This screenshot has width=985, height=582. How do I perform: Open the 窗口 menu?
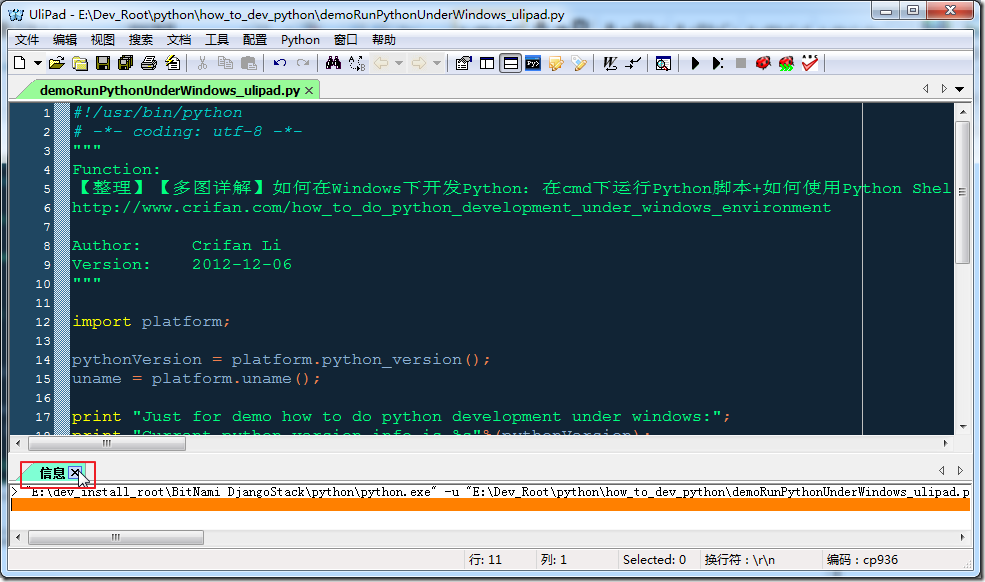346,40
